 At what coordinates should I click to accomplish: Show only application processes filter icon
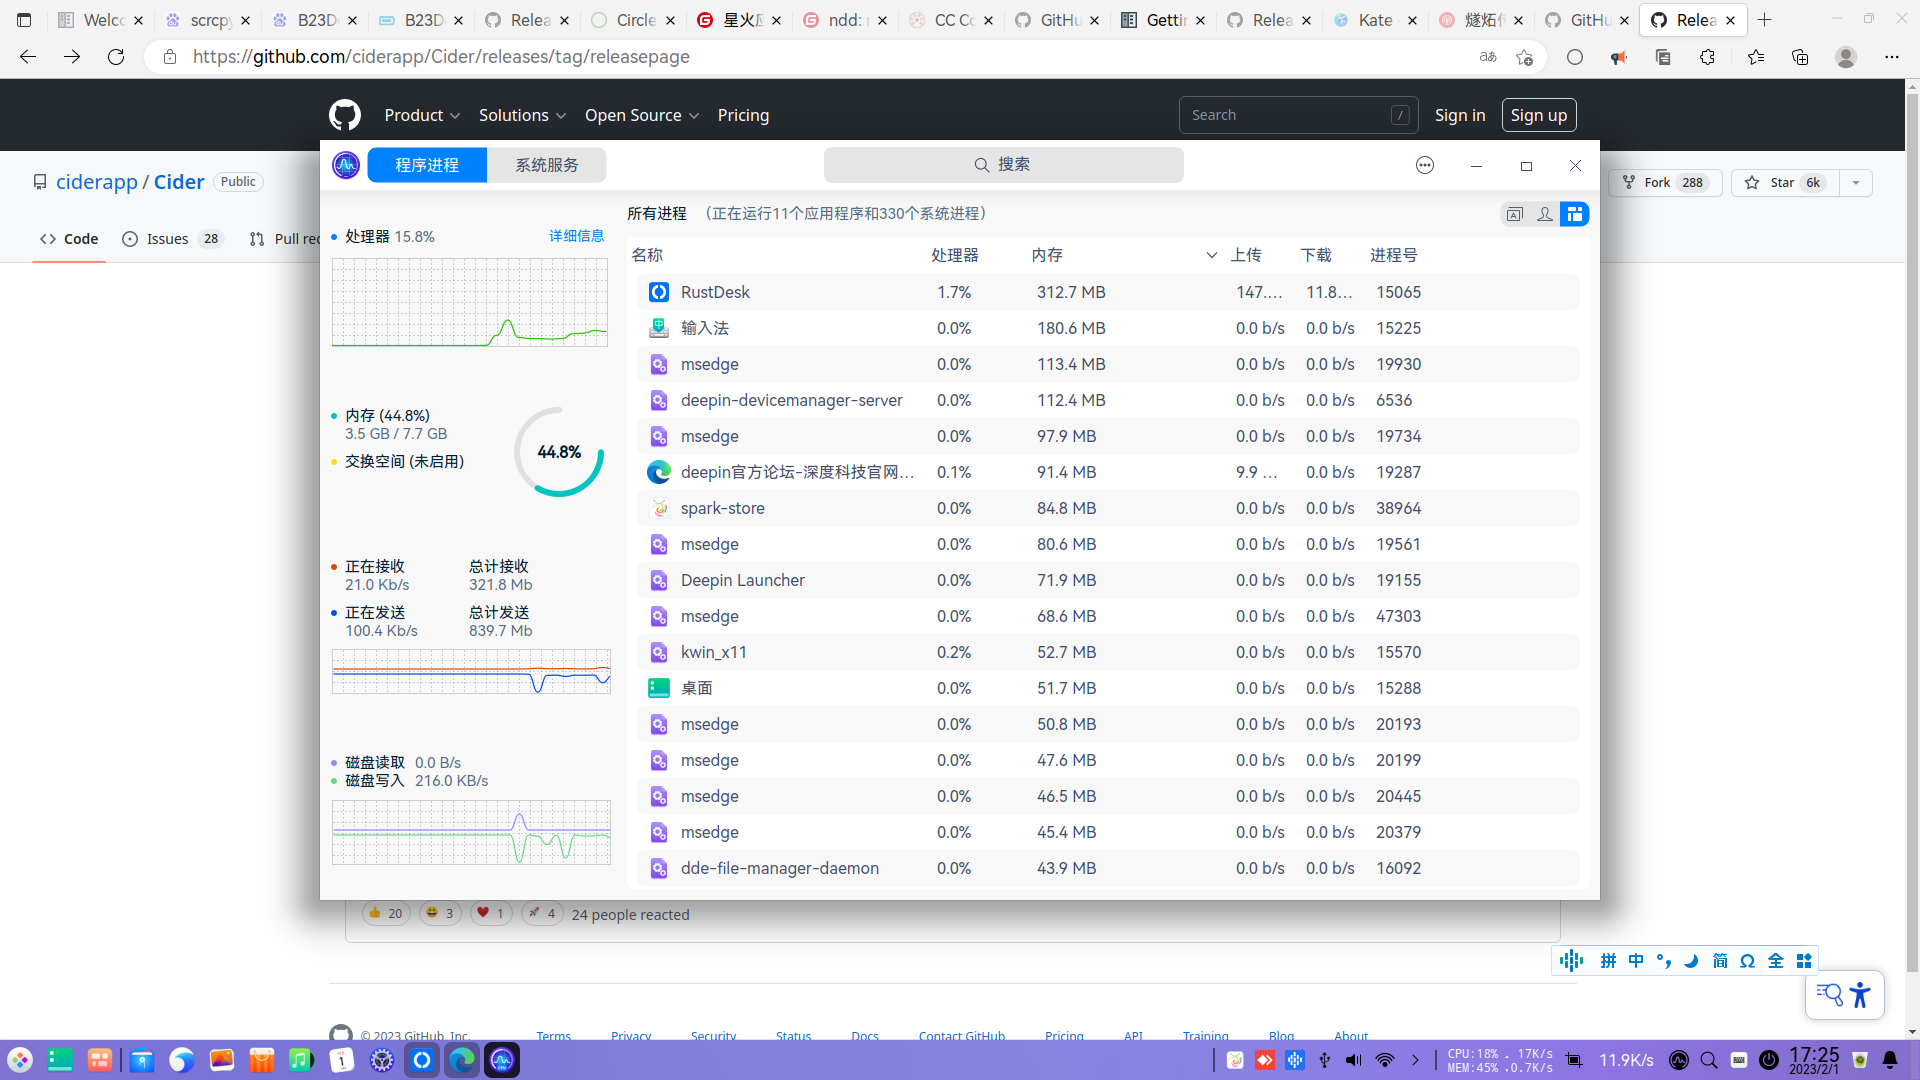click(1515, 214)
